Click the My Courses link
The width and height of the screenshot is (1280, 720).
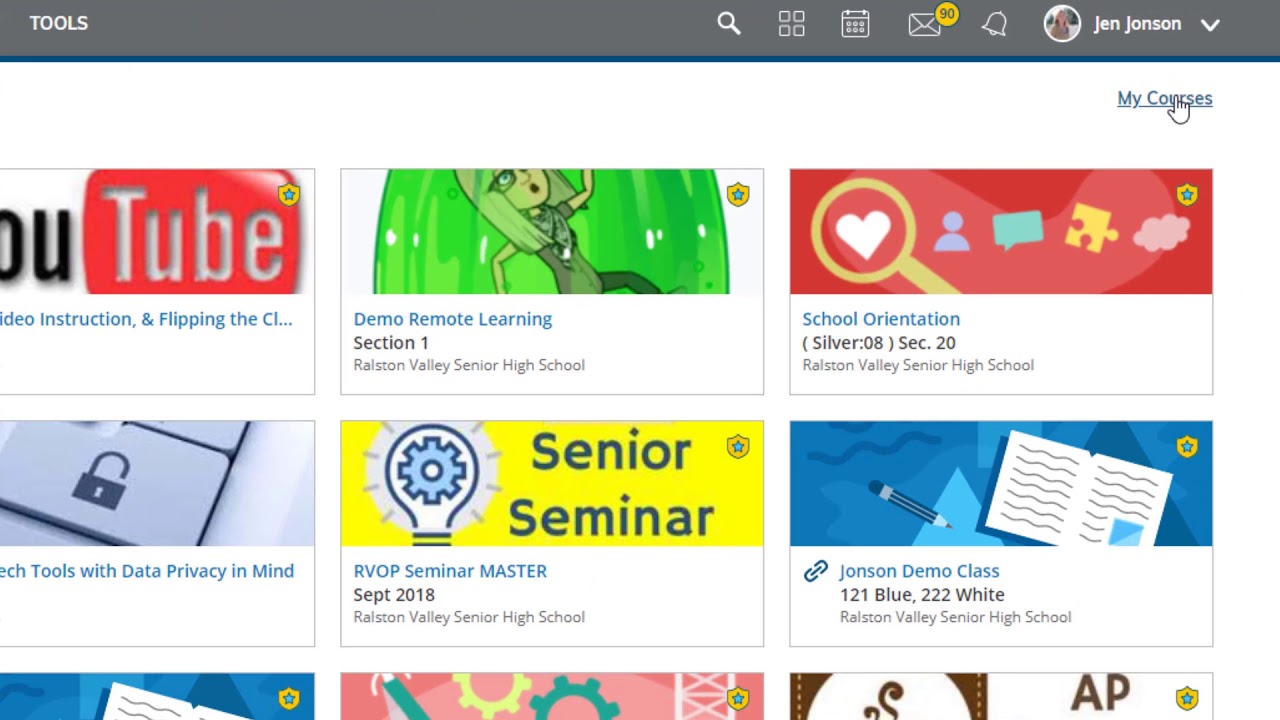(1164, 98)
